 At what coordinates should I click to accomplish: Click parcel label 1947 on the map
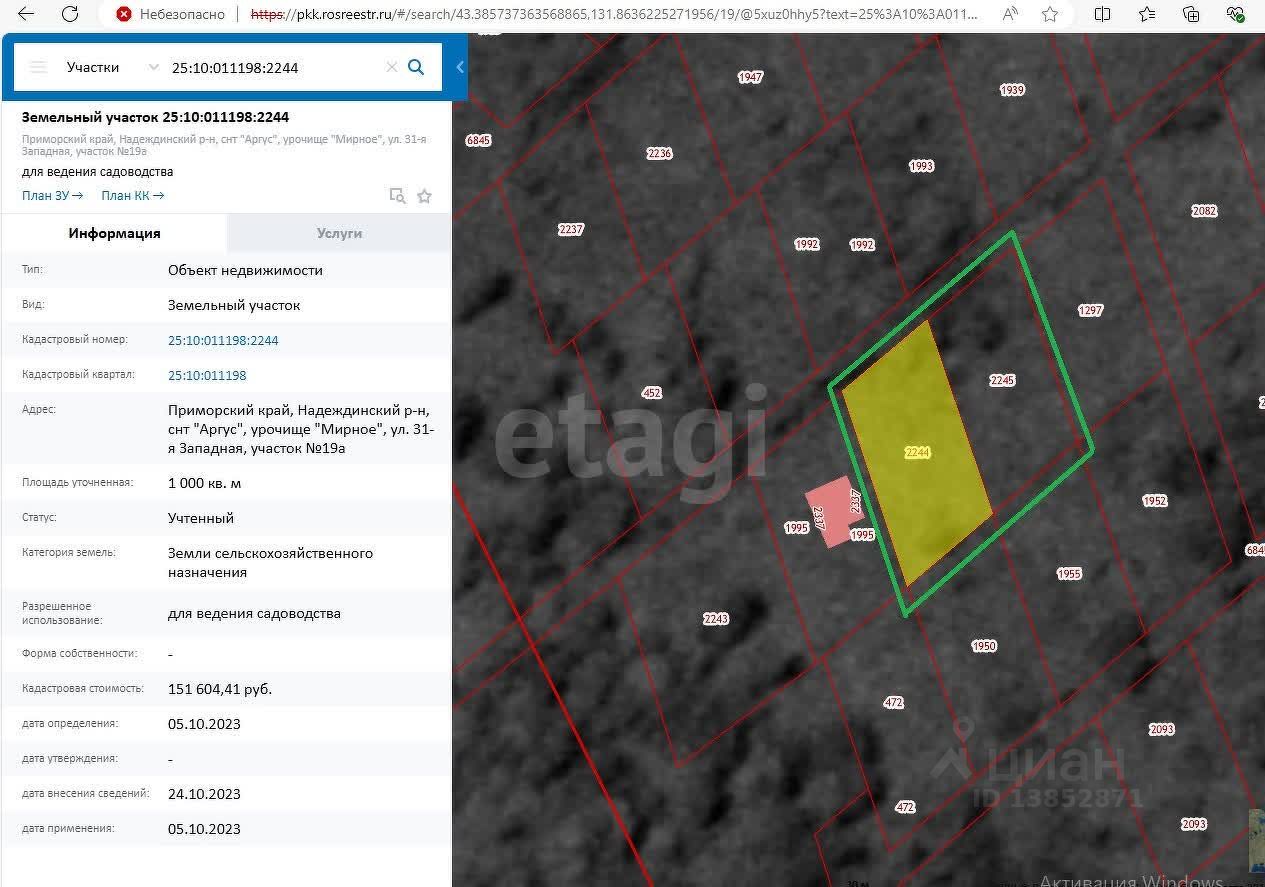[750, 77]
